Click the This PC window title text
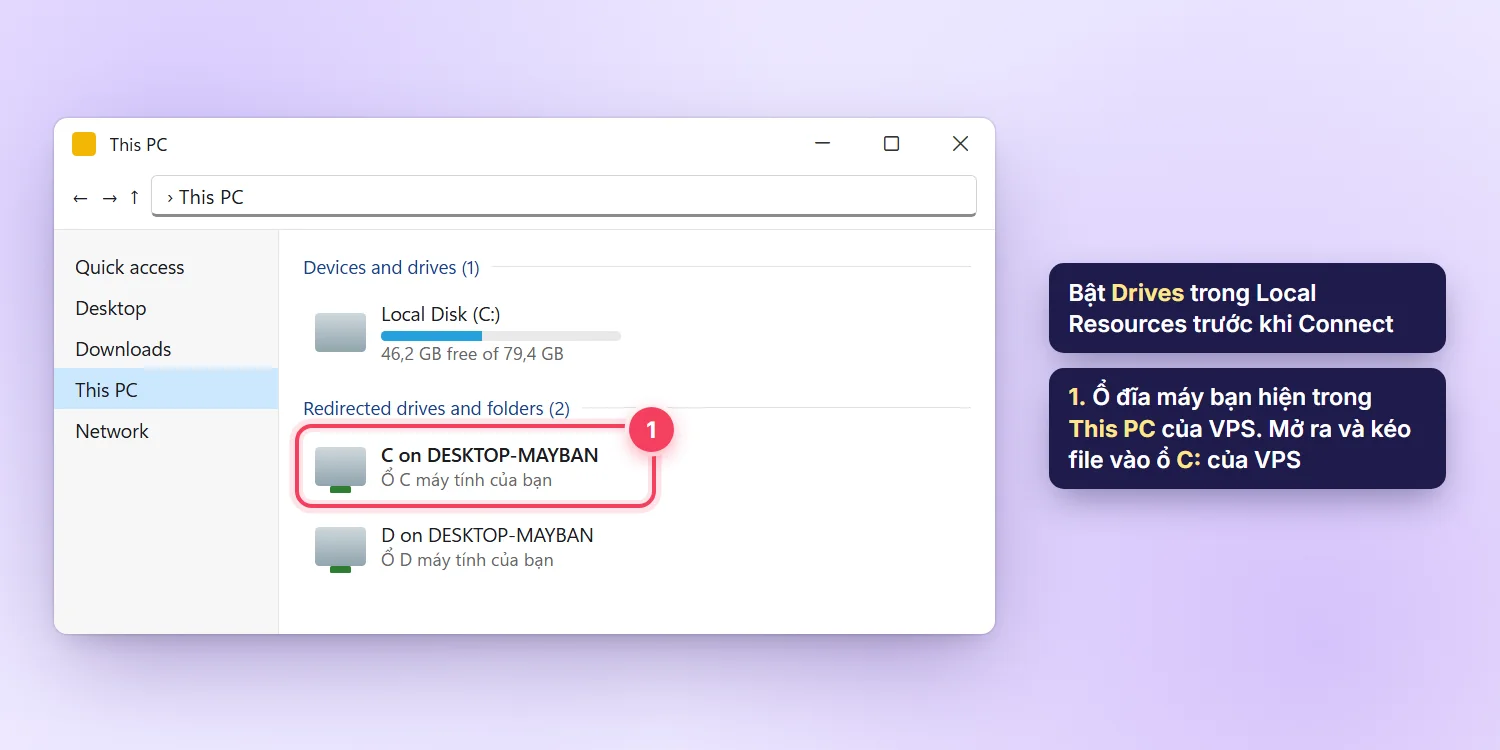Image resolution: width=1500 pixels, height=750 pixels. pyautogui.click(x=138, y=144)
